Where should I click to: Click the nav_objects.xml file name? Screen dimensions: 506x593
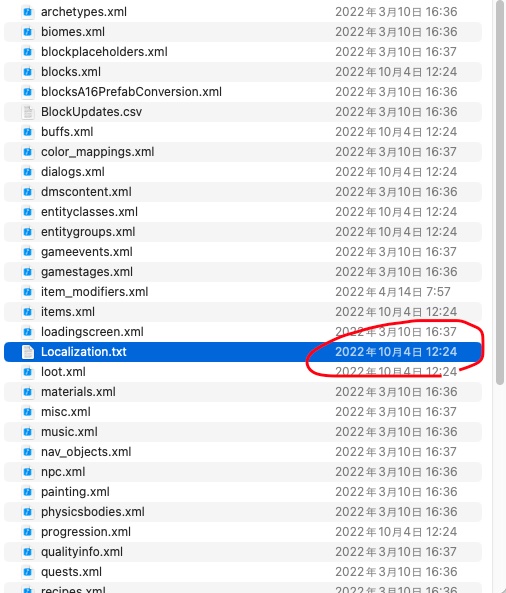click(86, 452)
